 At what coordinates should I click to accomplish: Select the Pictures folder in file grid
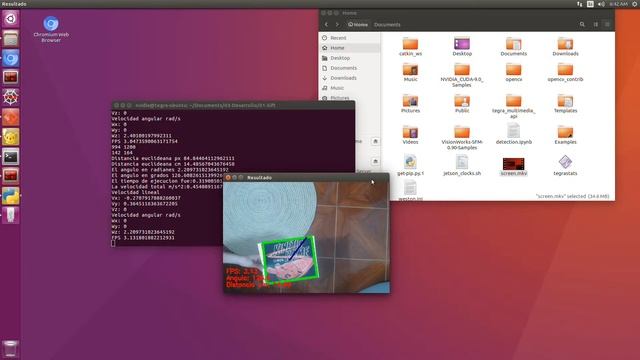[x=410, y=104]
